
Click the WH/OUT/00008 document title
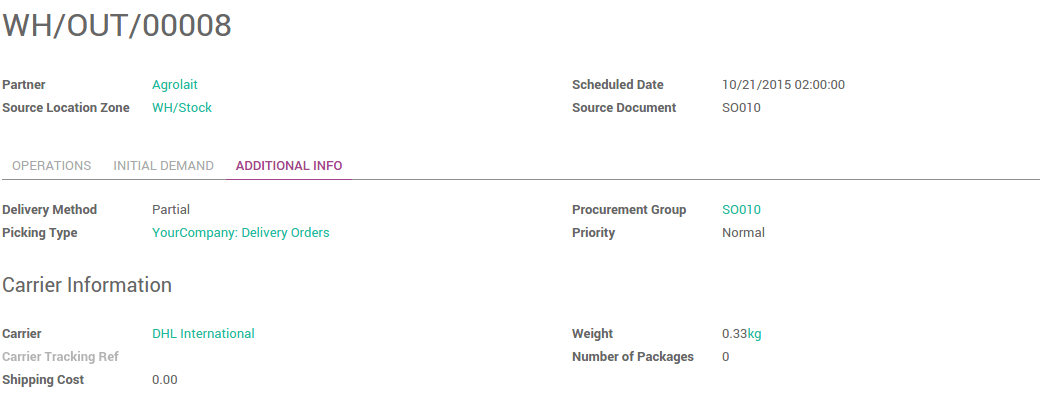pos(117,27)
